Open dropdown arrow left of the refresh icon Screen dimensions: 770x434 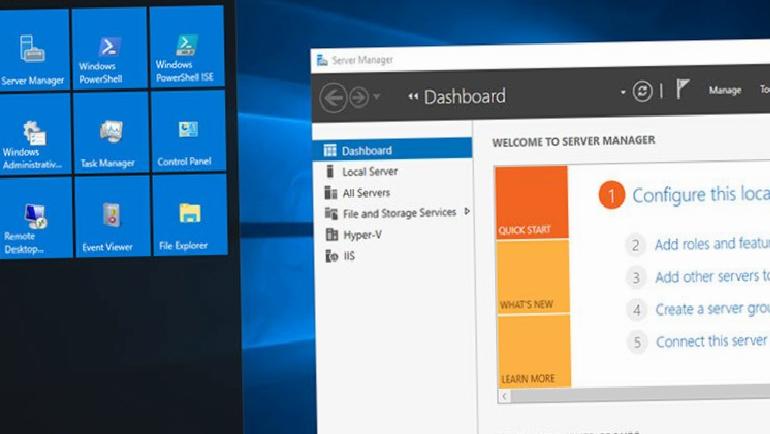coord(623,92)
